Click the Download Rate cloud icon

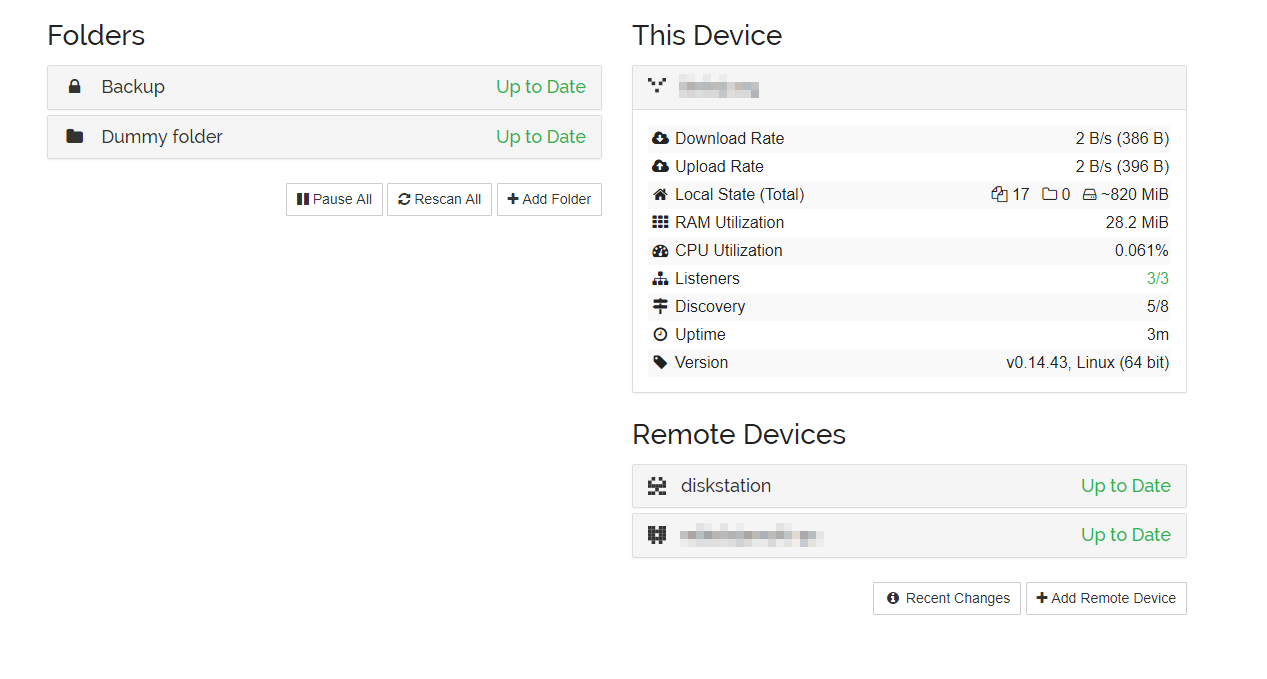click(660, 138)
